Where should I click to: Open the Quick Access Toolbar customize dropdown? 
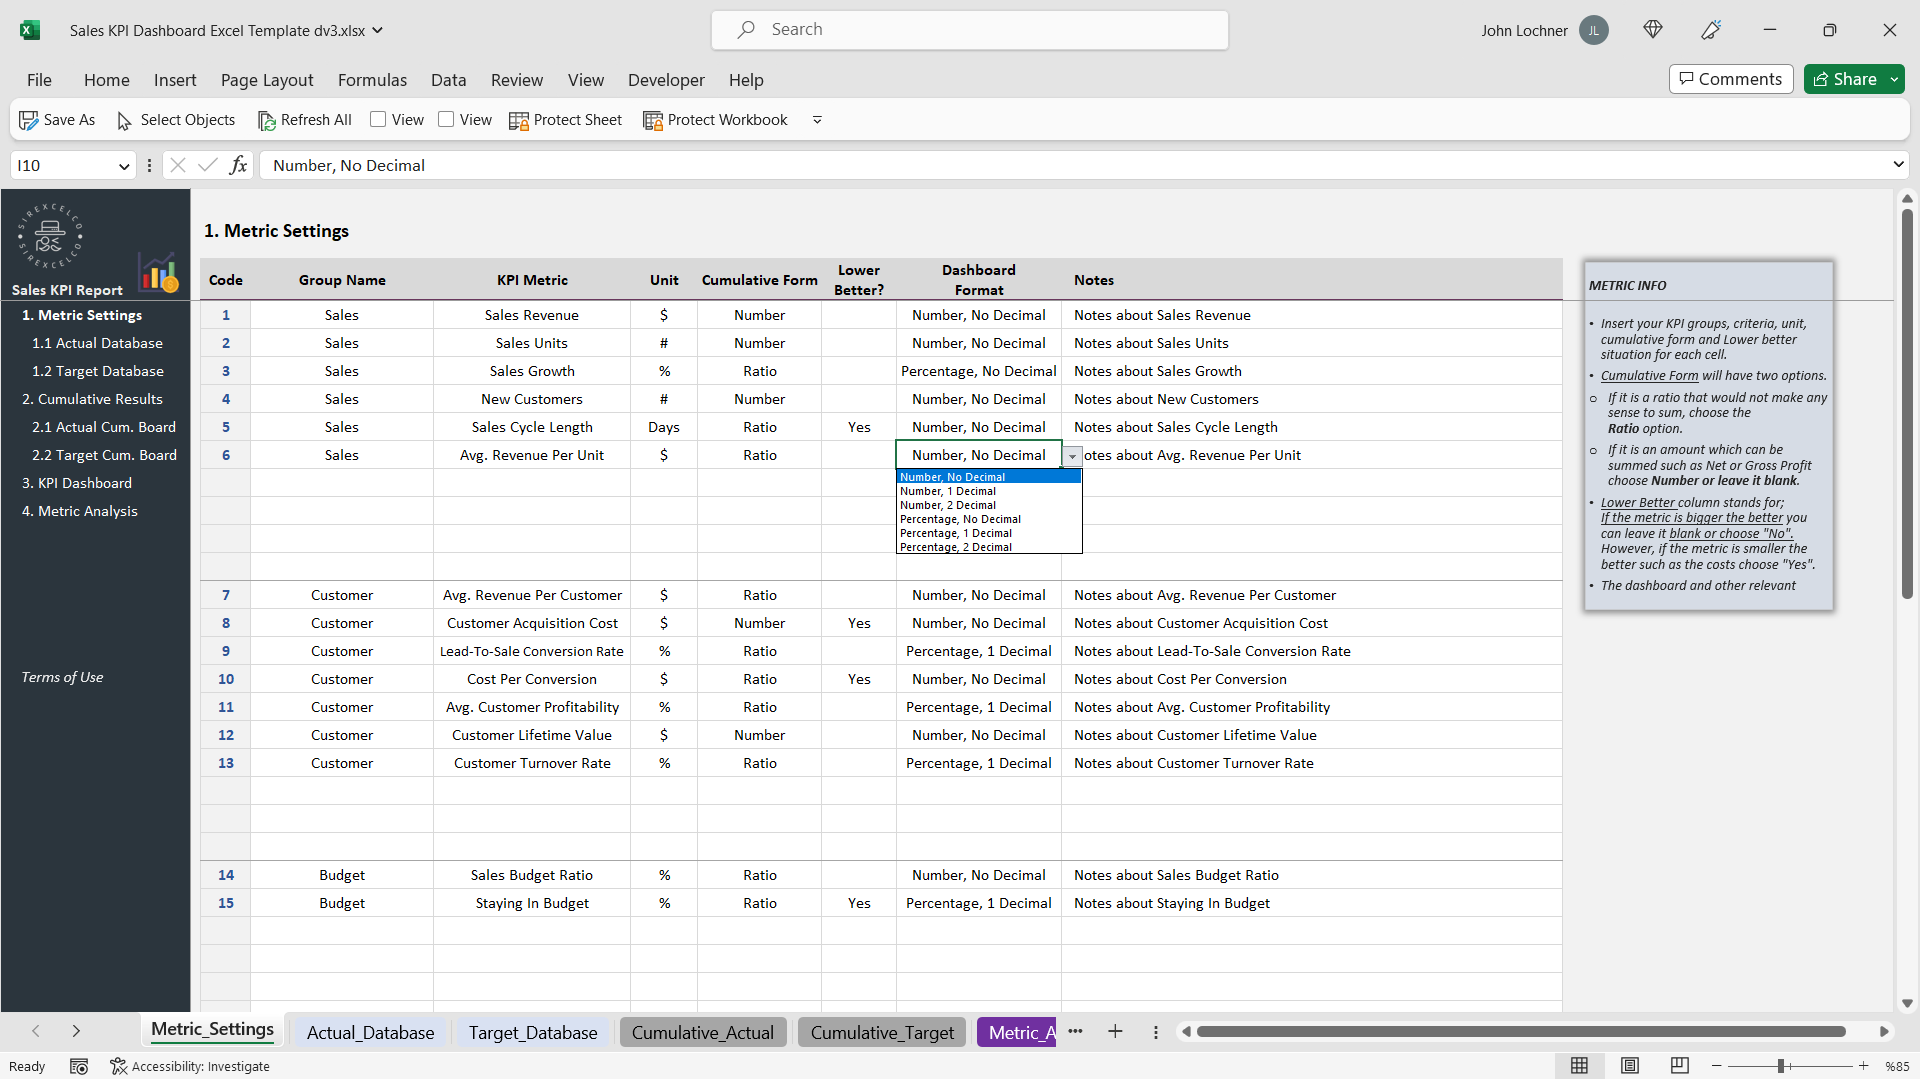pyautogui.click(x=817, y=120)
